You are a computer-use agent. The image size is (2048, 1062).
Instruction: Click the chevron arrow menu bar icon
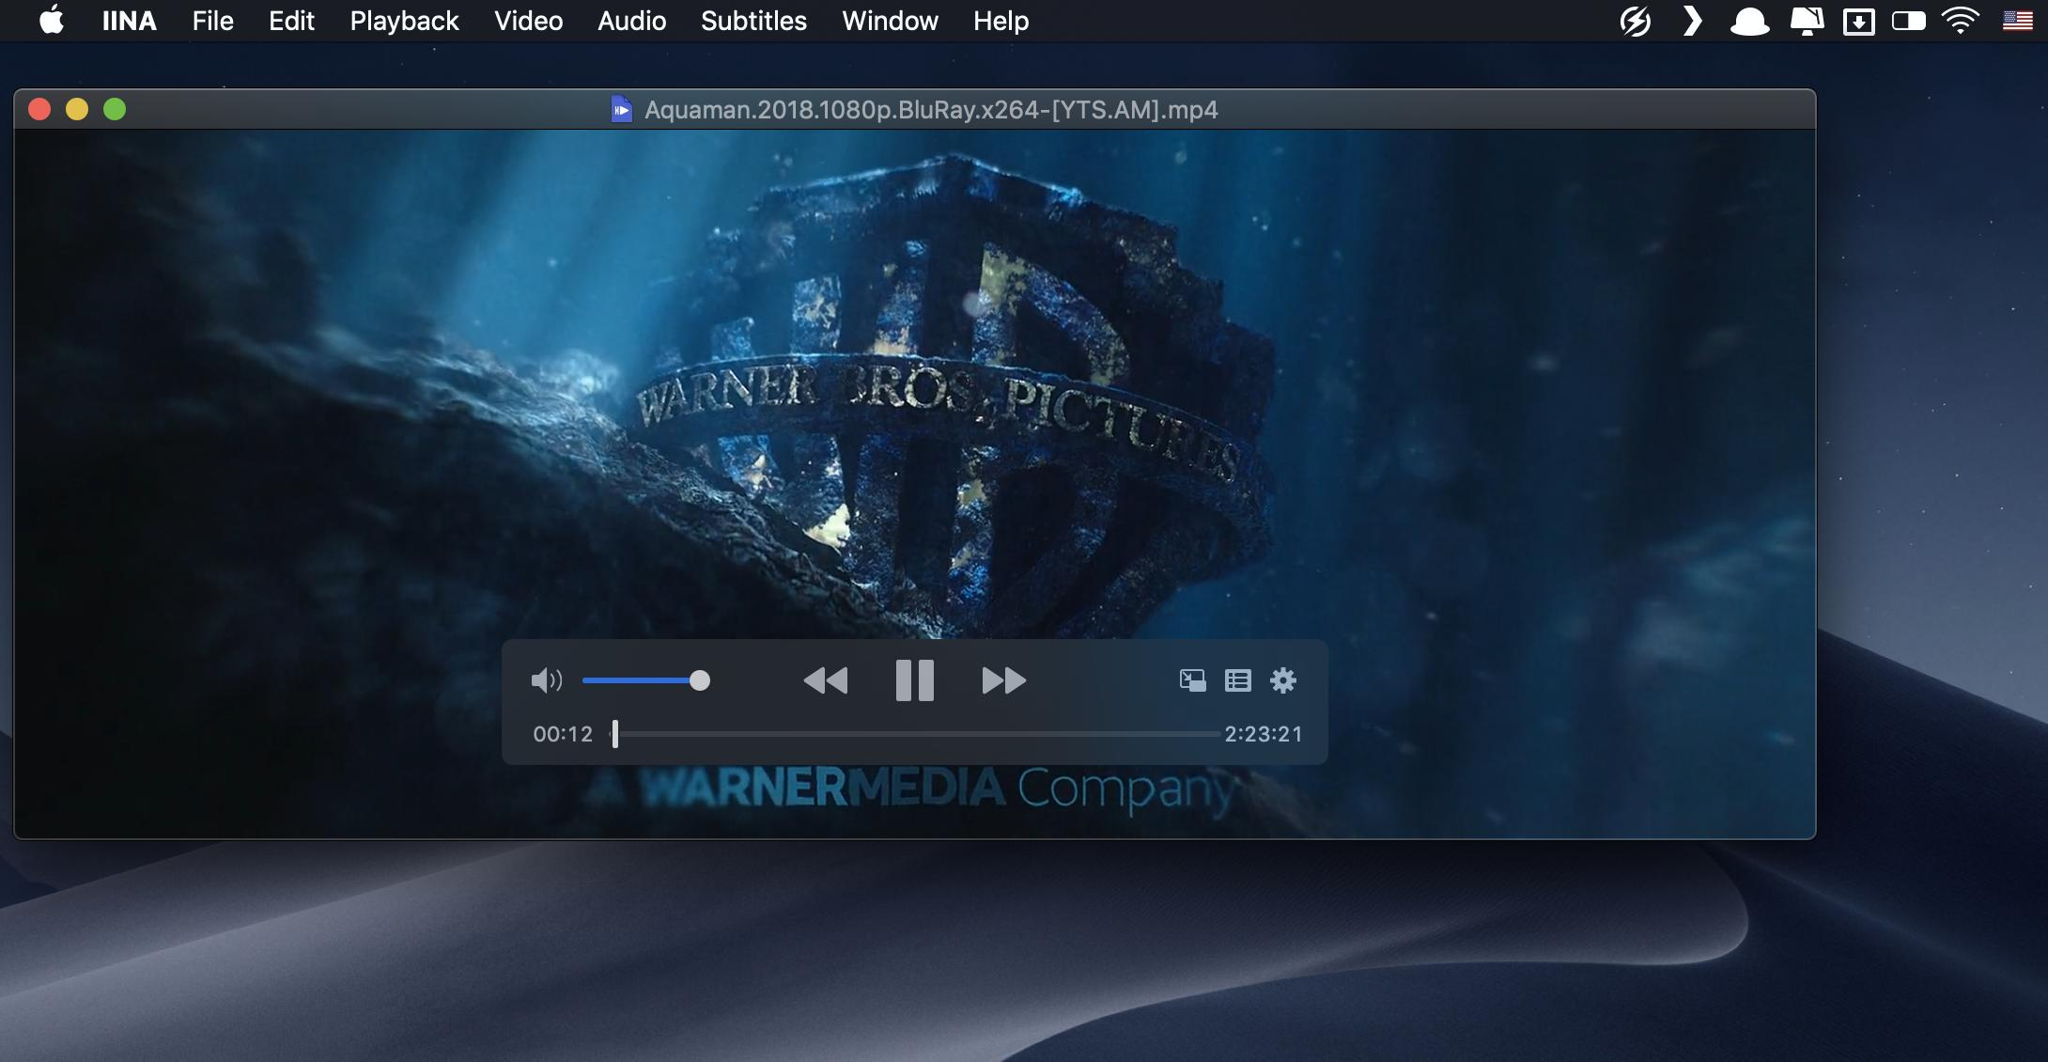pyautogui.click(x=1692, y=21)
